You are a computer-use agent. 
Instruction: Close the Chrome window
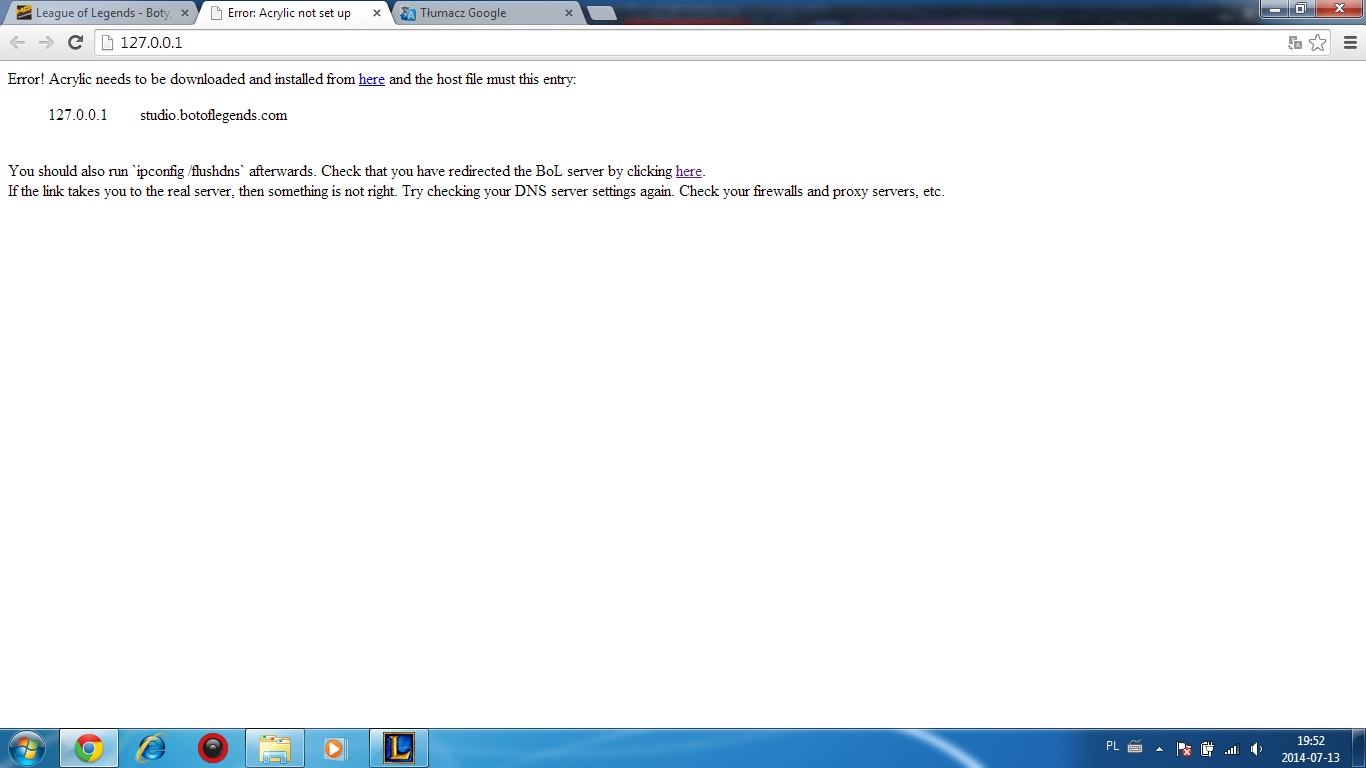coord(1338,9)
